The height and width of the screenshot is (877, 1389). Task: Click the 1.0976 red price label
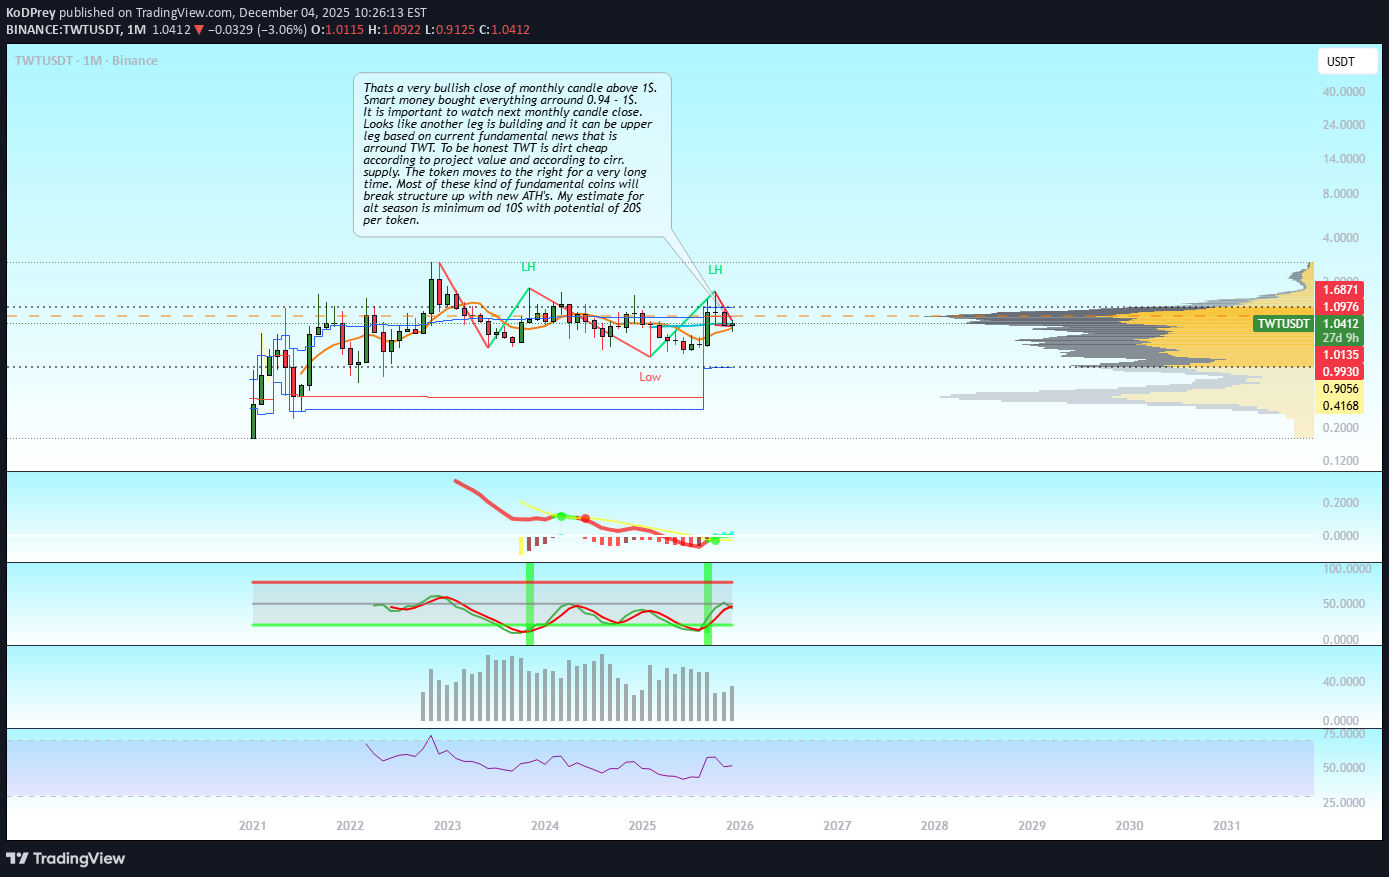click(1340, 307)
